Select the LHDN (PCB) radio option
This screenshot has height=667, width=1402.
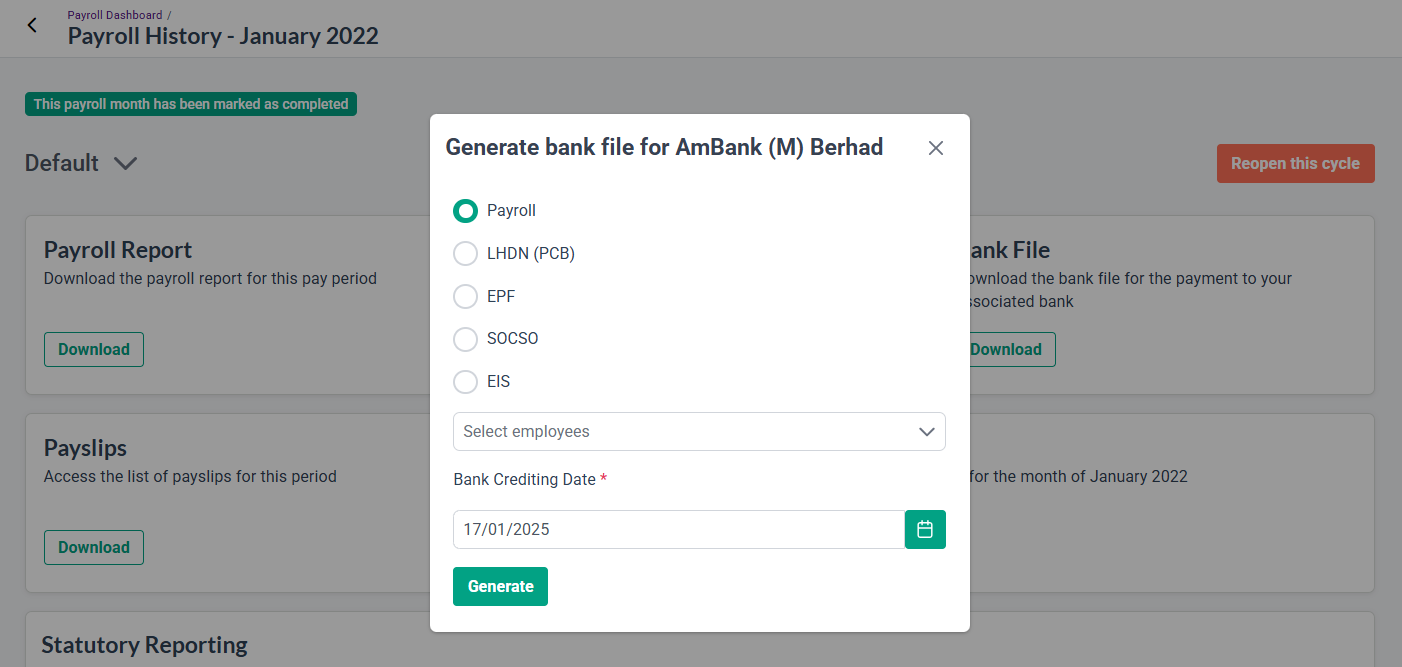tap(465, 253)
